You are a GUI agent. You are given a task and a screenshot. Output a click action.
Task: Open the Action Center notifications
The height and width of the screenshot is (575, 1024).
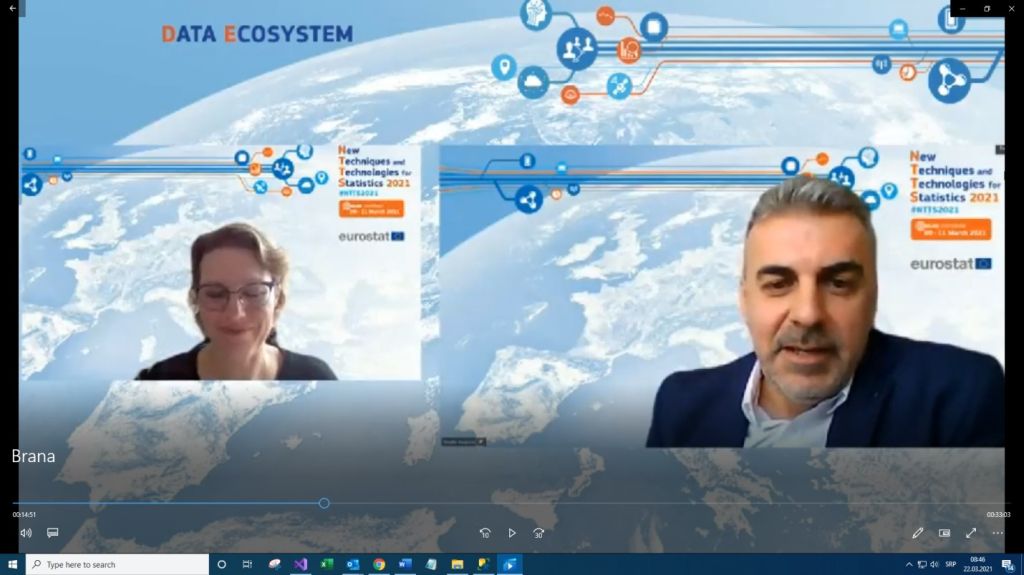1008,565
